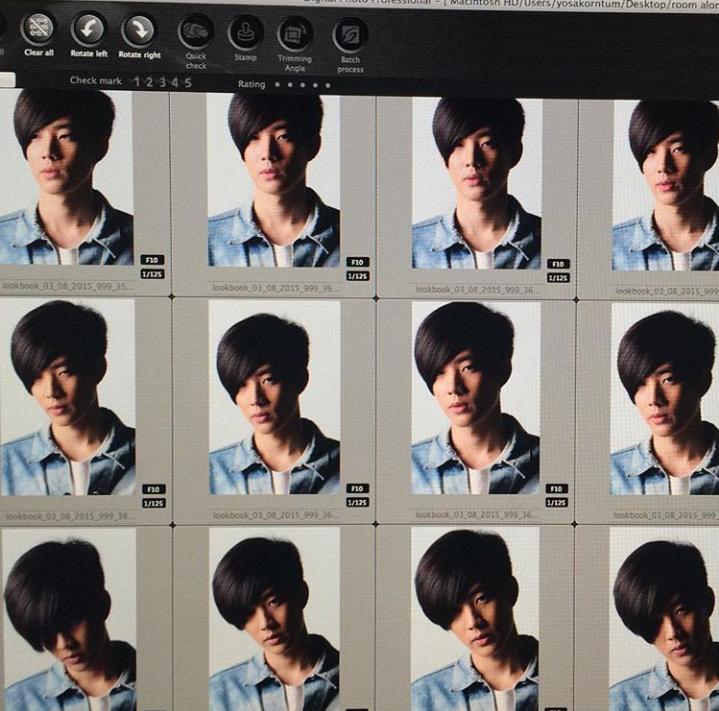The image size is (719, 711).
Task: Click the file name under middle-row second thumbnail
Action: (x=276, y=516)
